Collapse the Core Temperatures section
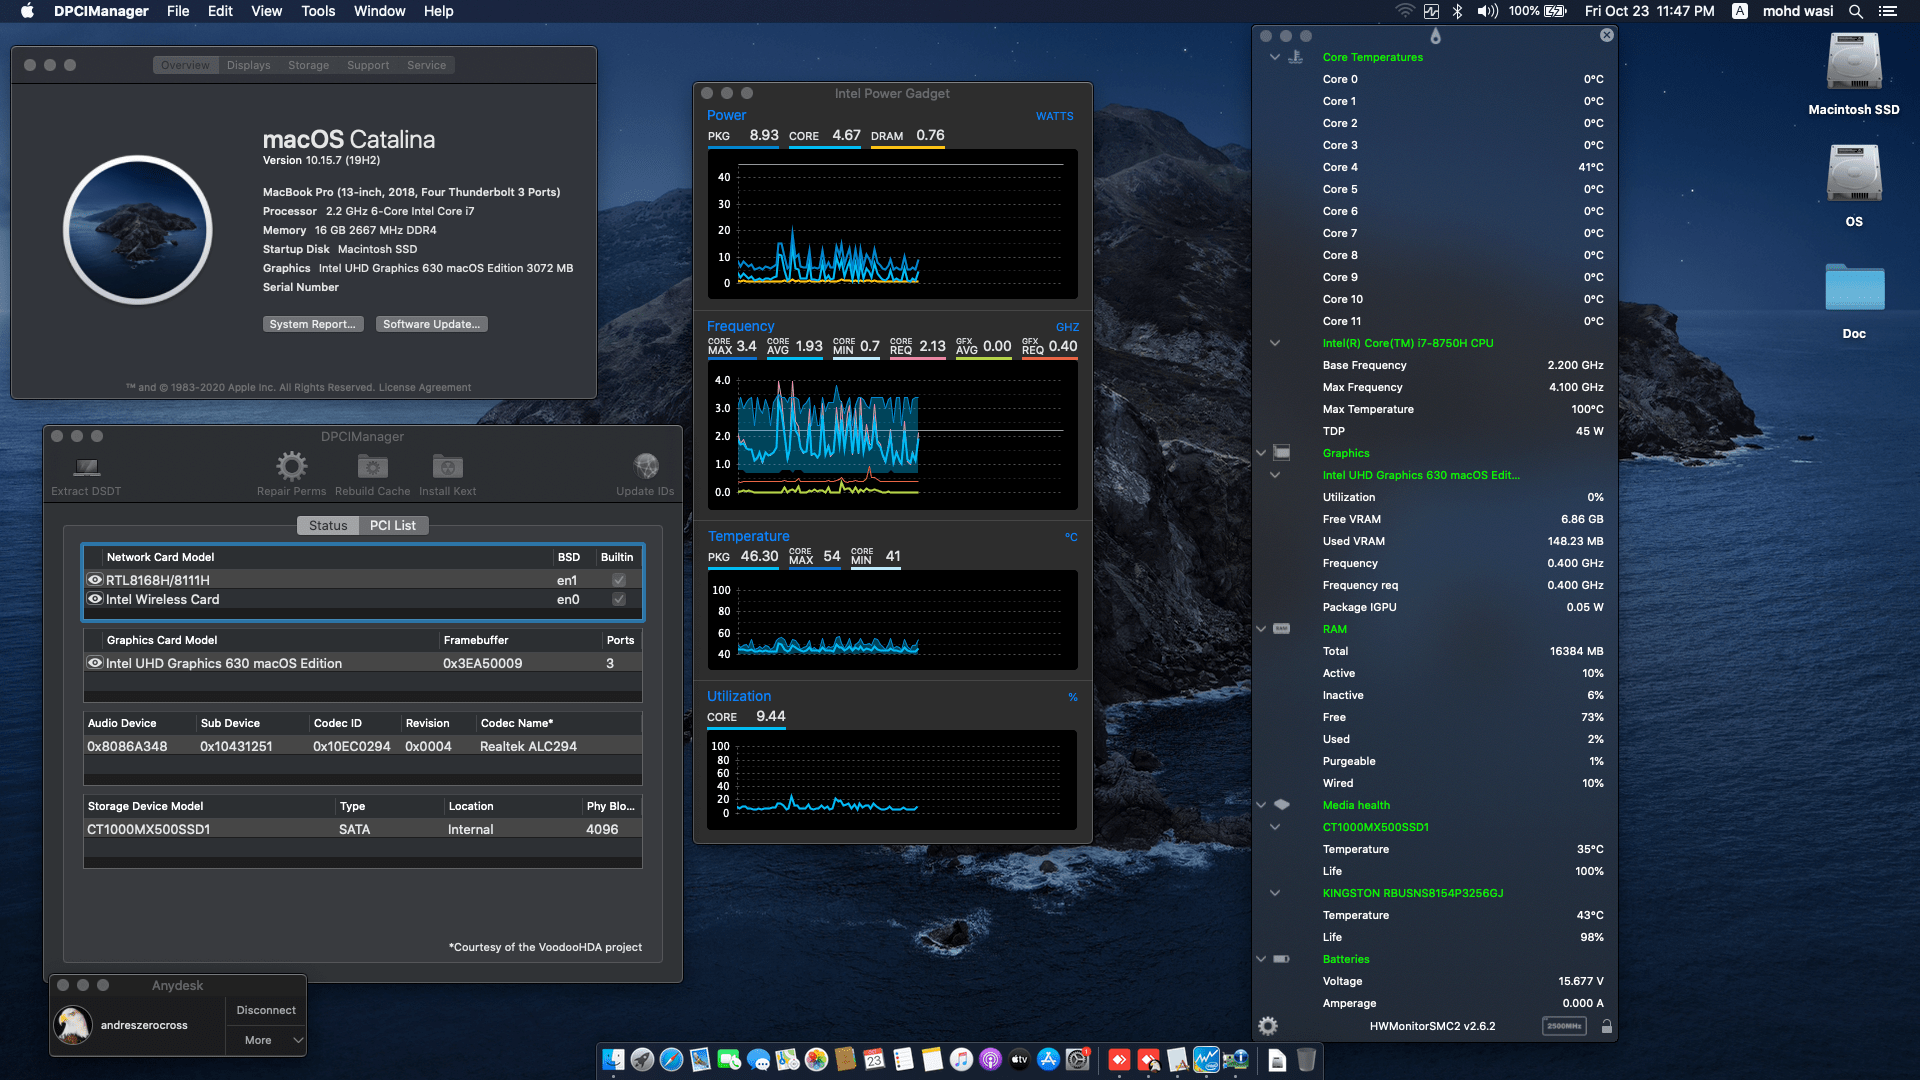The width and height of the screenshot is (1920, 1080). 1274,57
